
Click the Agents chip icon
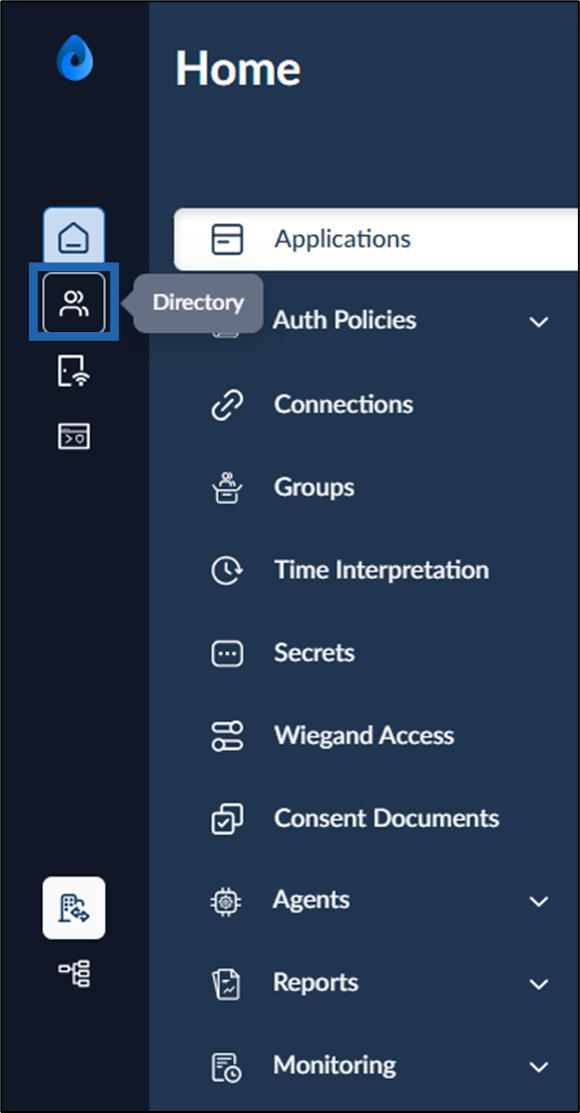[x=227, y=901]
